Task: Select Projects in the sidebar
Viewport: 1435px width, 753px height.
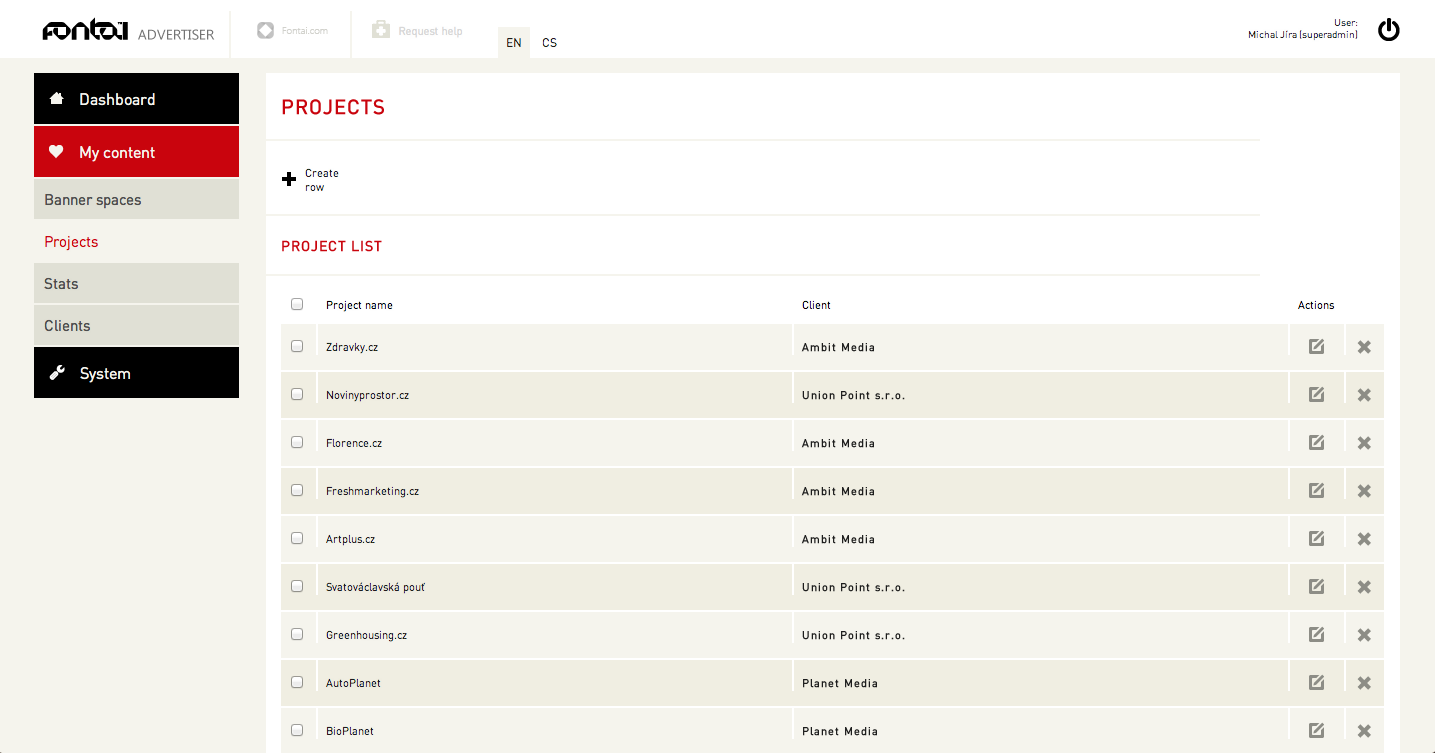Action: click(x=136, y=242)
